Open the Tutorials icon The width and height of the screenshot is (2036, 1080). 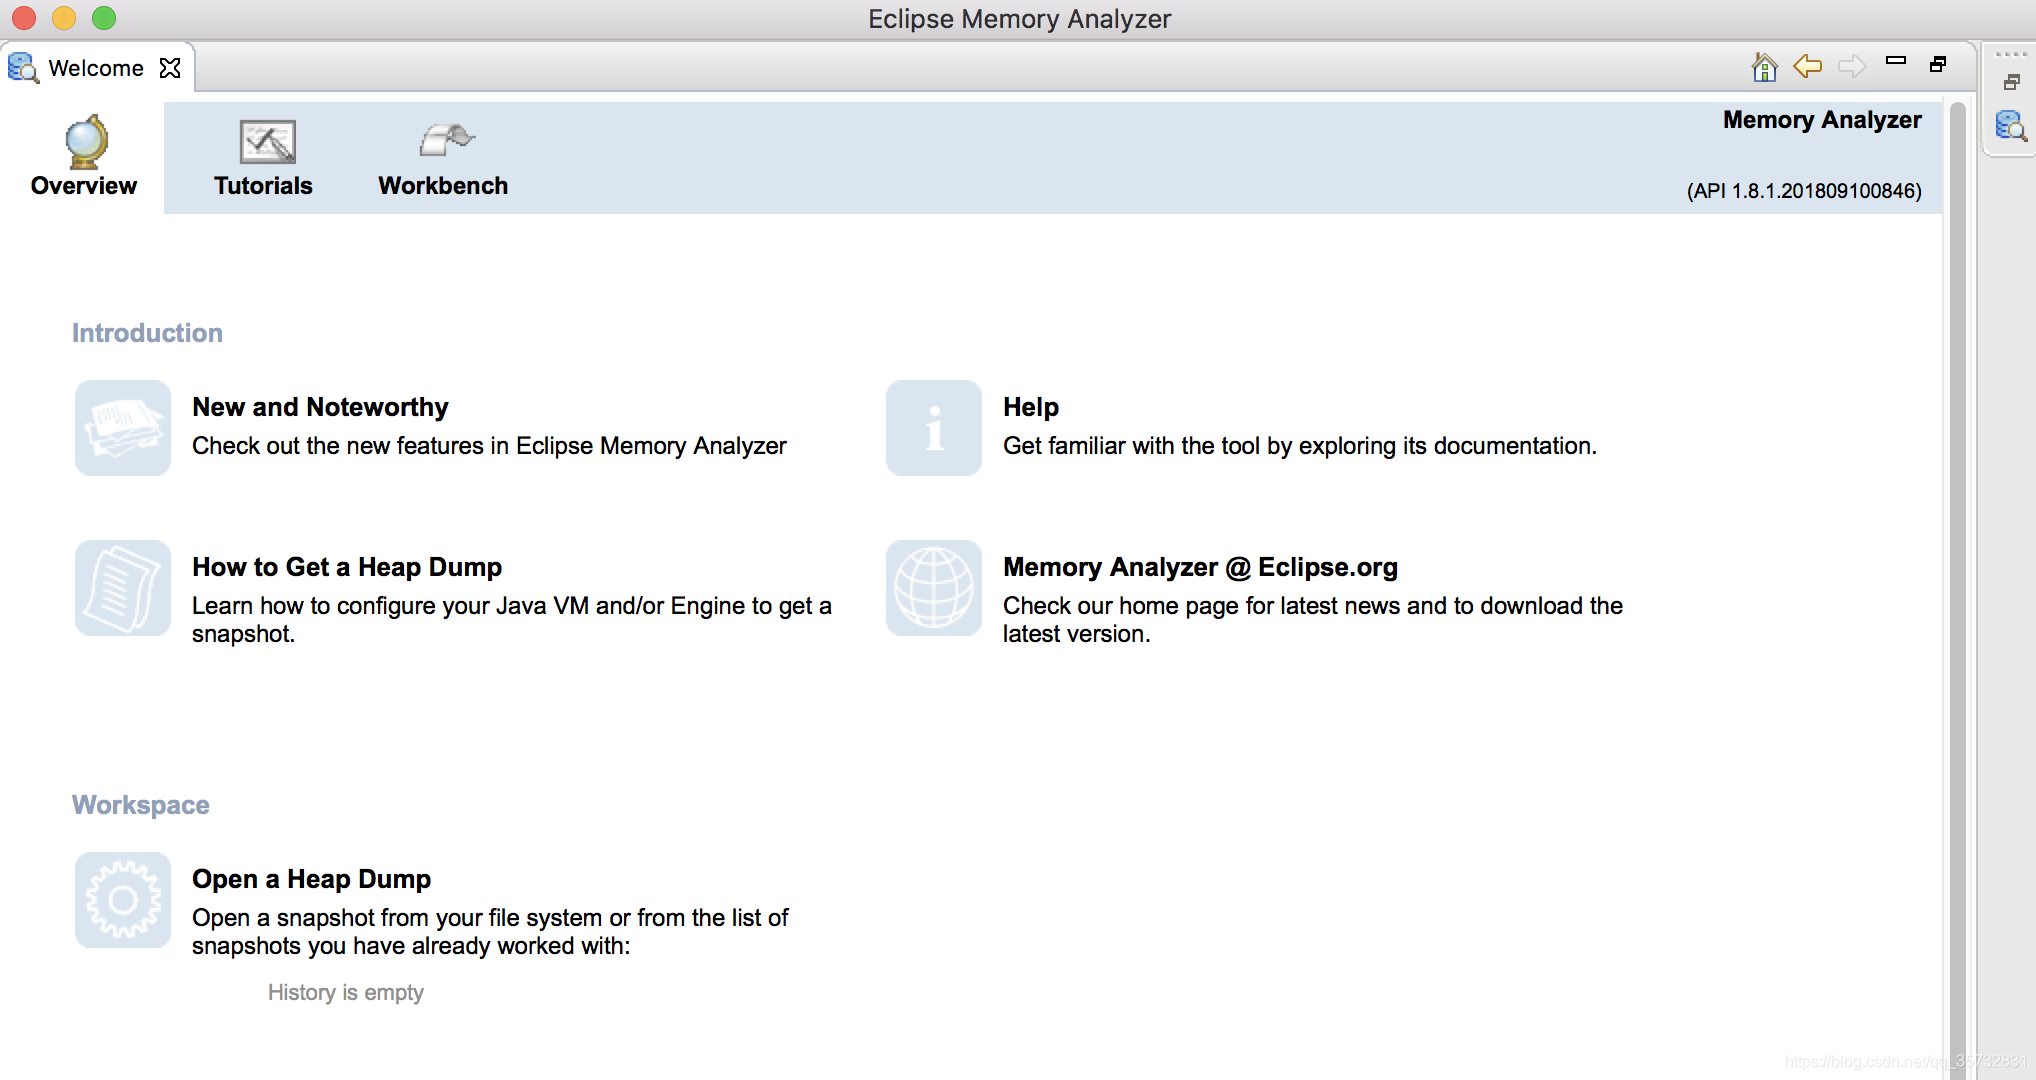click(x=267, y=142)
